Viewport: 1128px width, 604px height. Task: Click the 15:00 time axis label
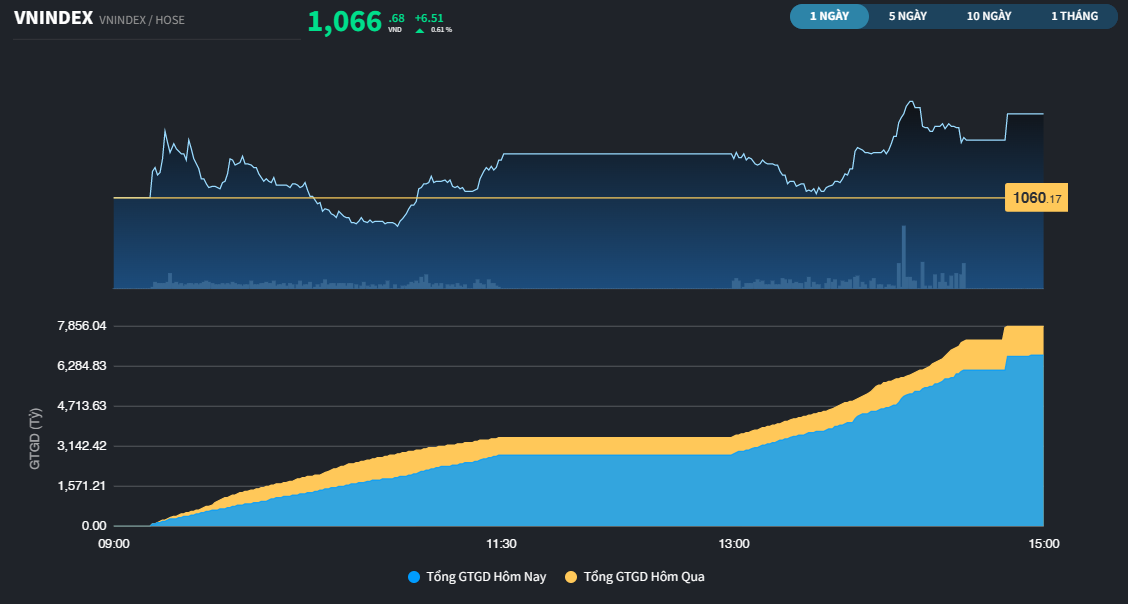tap(1044, 543)
